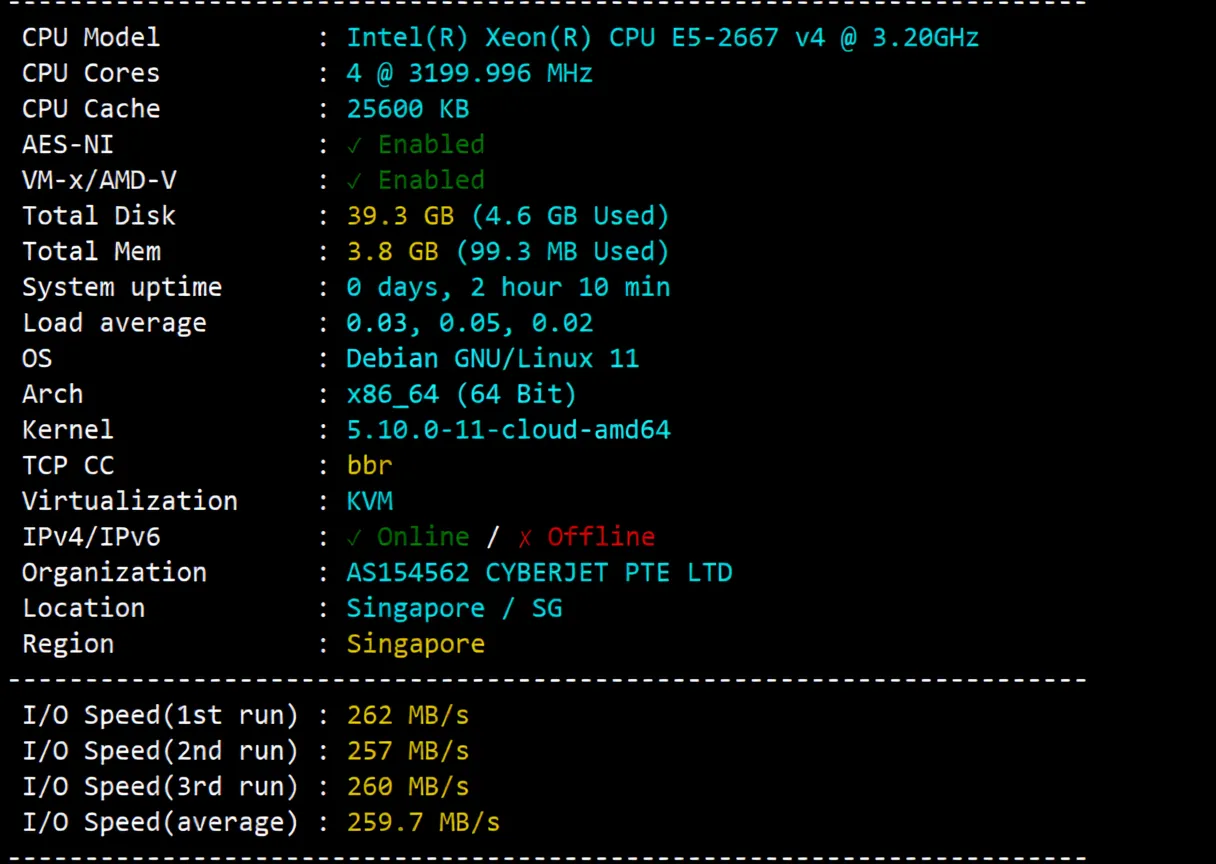Image resolution: width=1216 pixels, height=864 pixels.
Task: Click the AS154562 CYBERJET PTE LTD organization text
Action: 539,572
